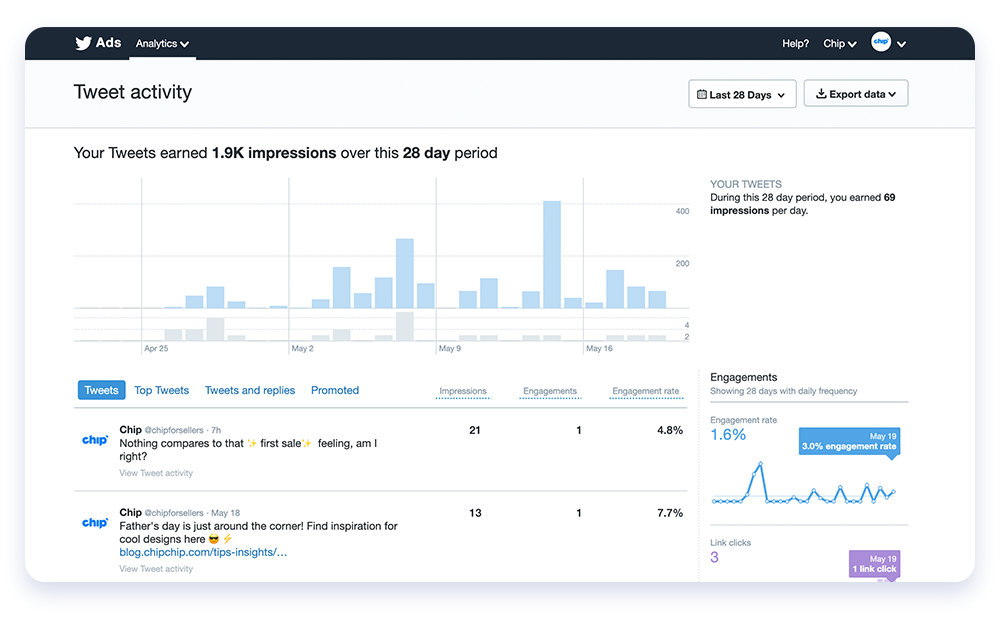Click the May 16 axis label
Viewport: 1000px width, 623px height.
[x=599, y=348]
